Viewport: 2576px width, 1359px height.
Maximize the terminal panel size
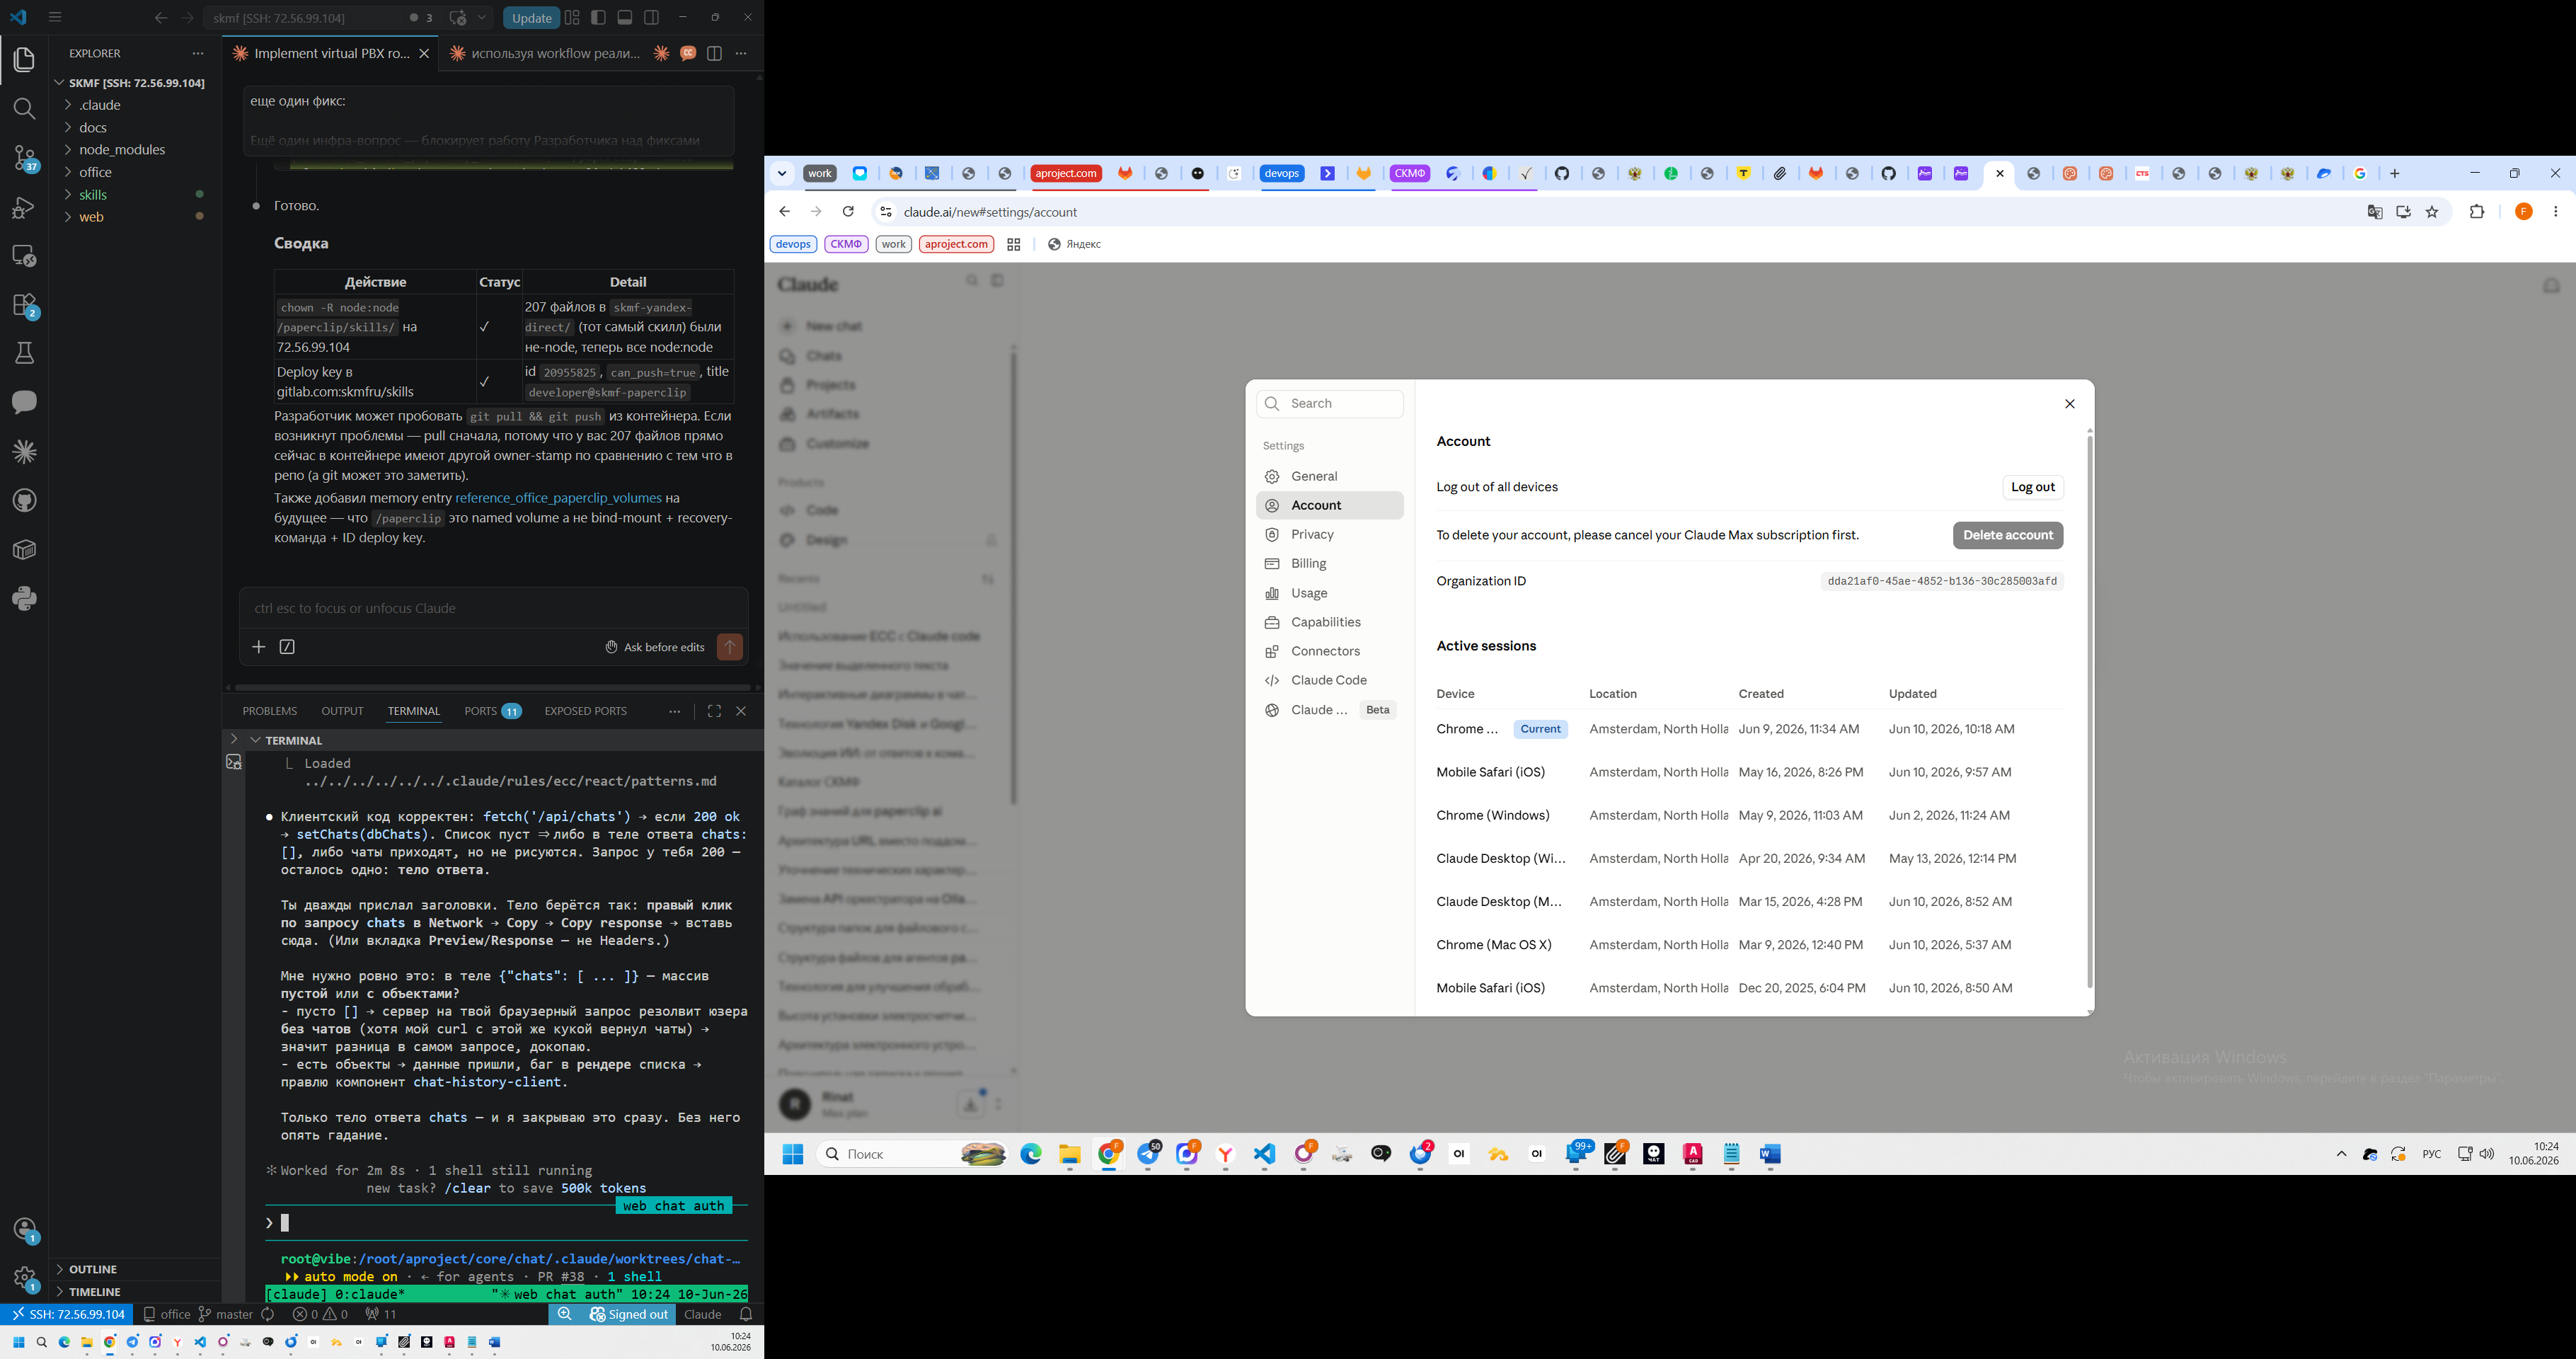pos(714,711)
